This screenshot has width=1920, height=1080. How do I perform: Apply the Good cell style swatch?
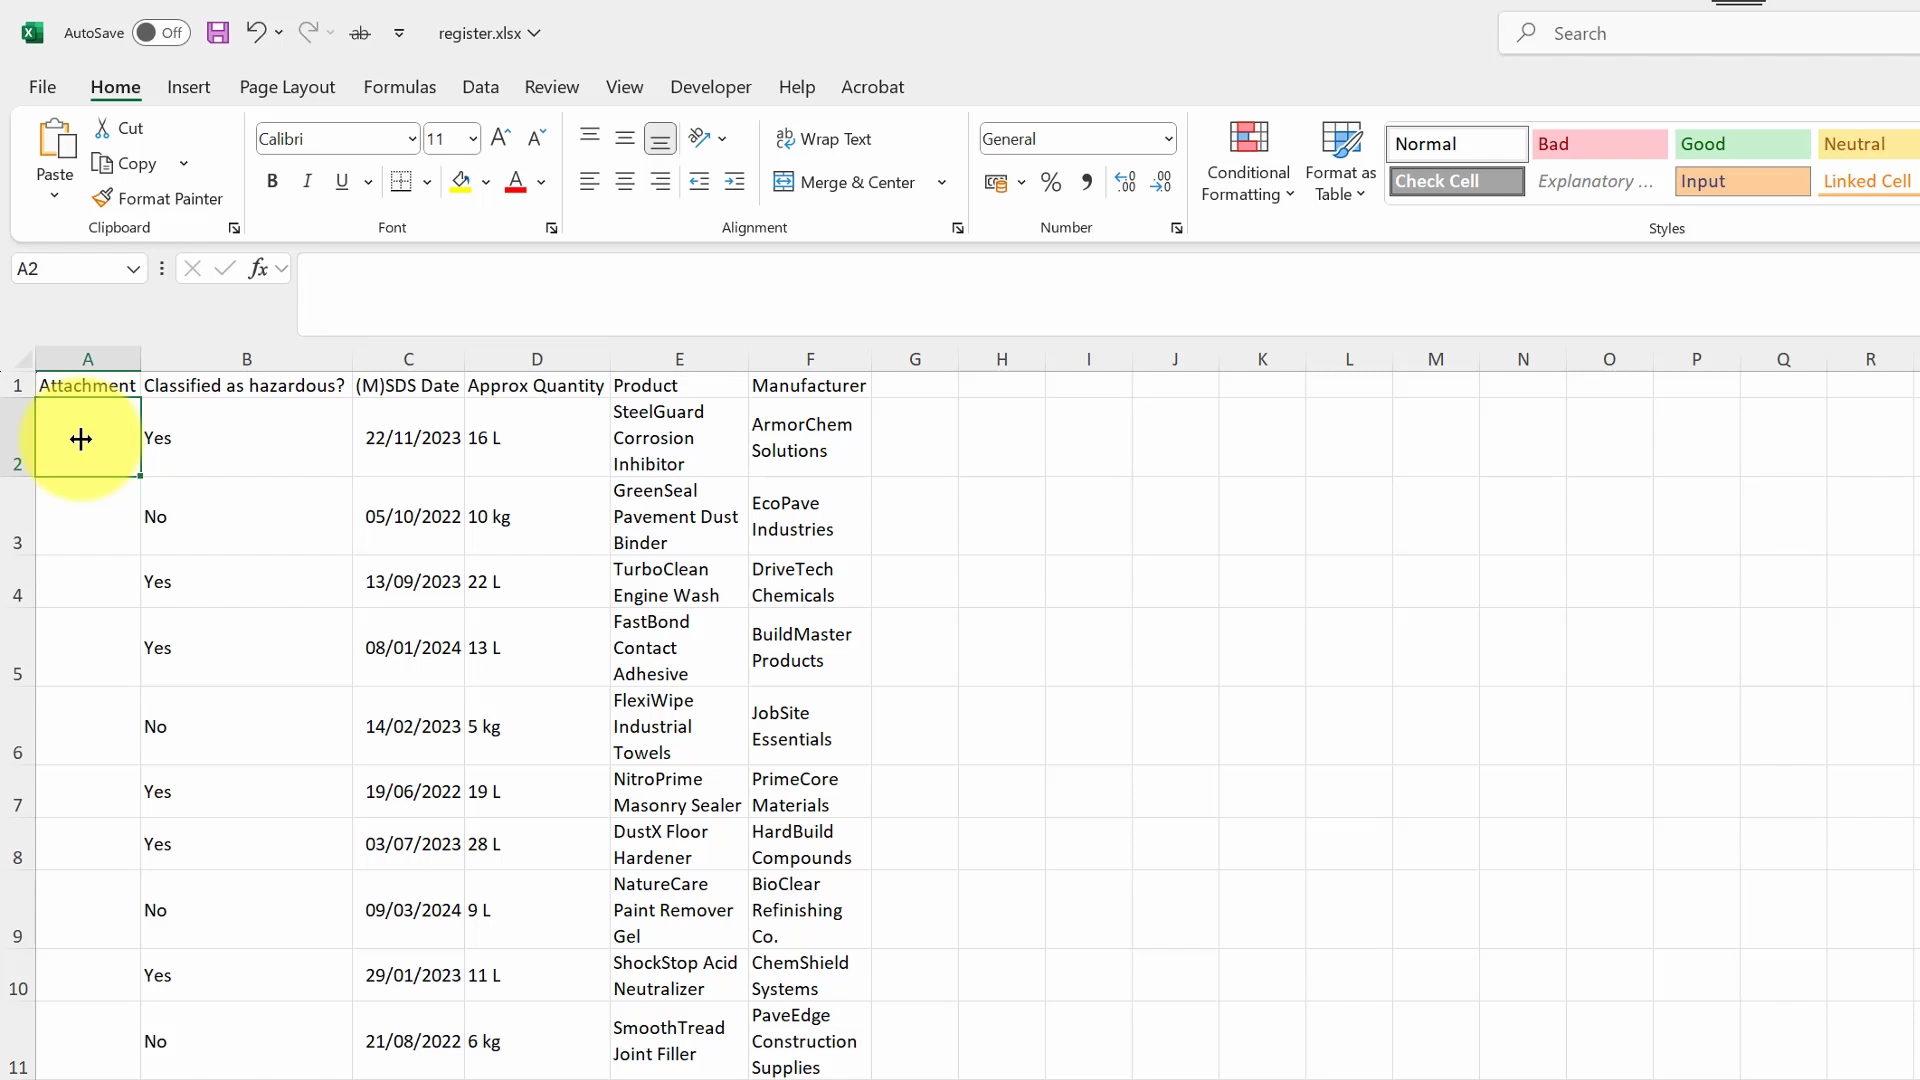1742,144
